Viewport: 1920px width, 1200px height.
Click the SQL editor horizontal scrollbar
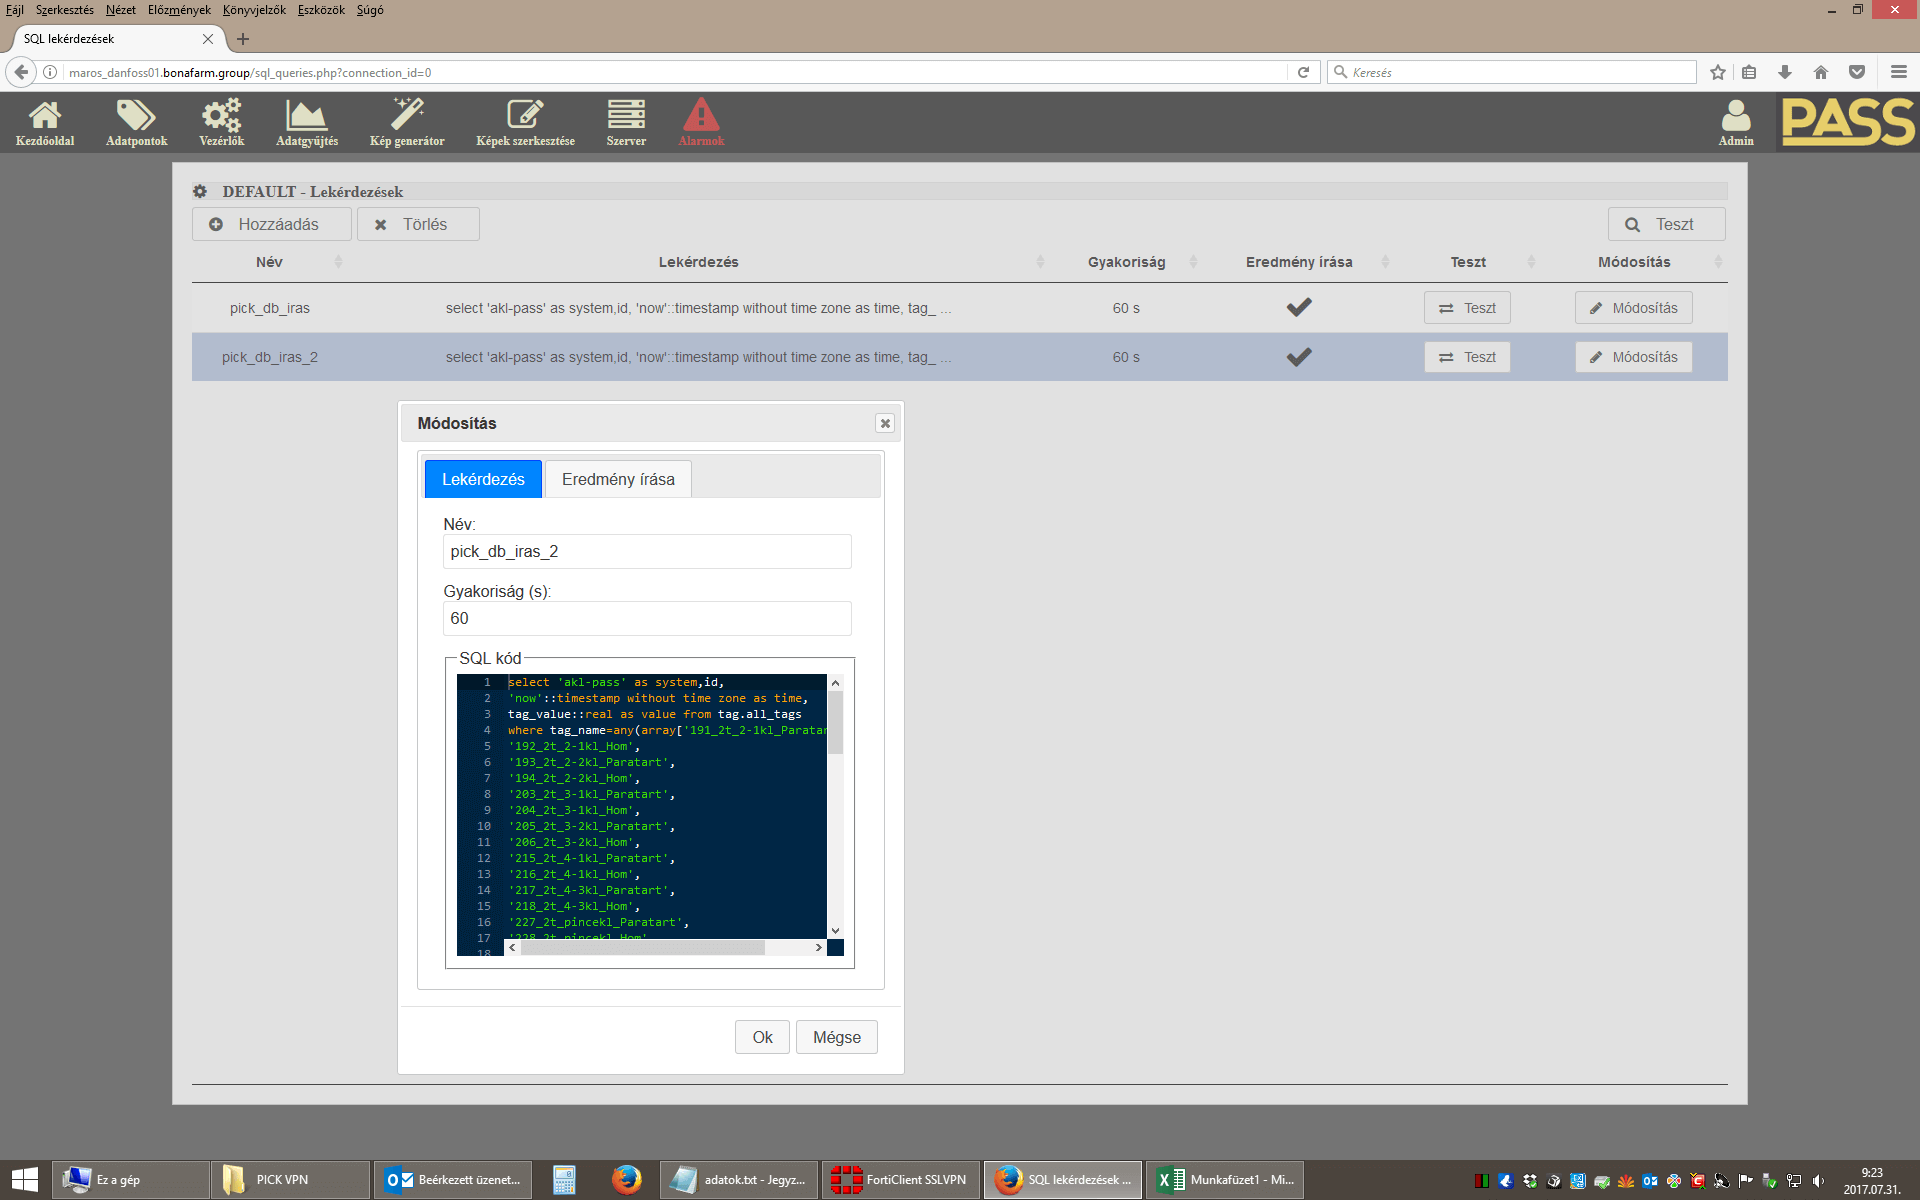[642, 947]
